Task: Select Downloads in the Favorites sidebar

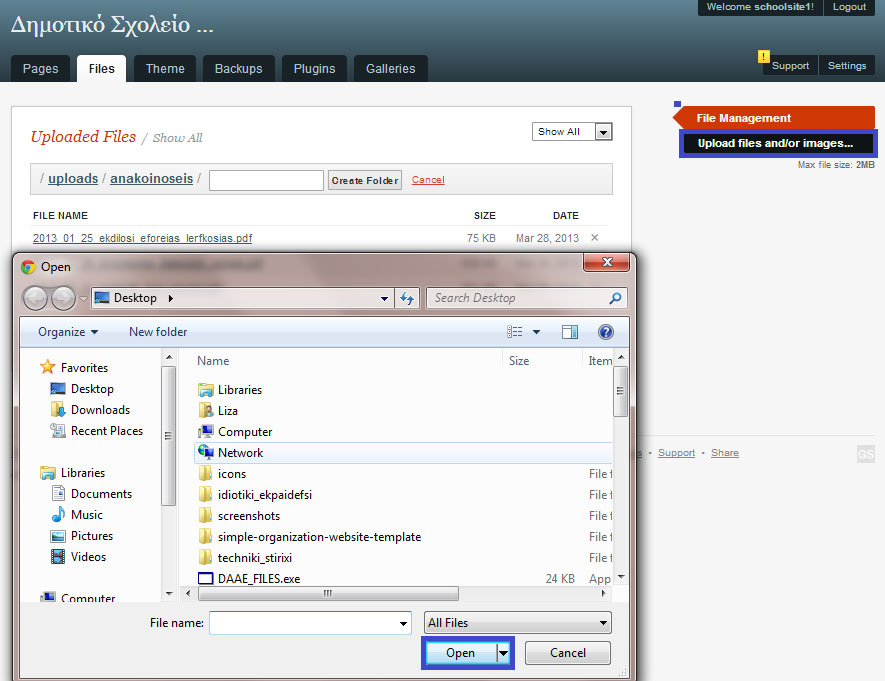Action: point(100,410)
